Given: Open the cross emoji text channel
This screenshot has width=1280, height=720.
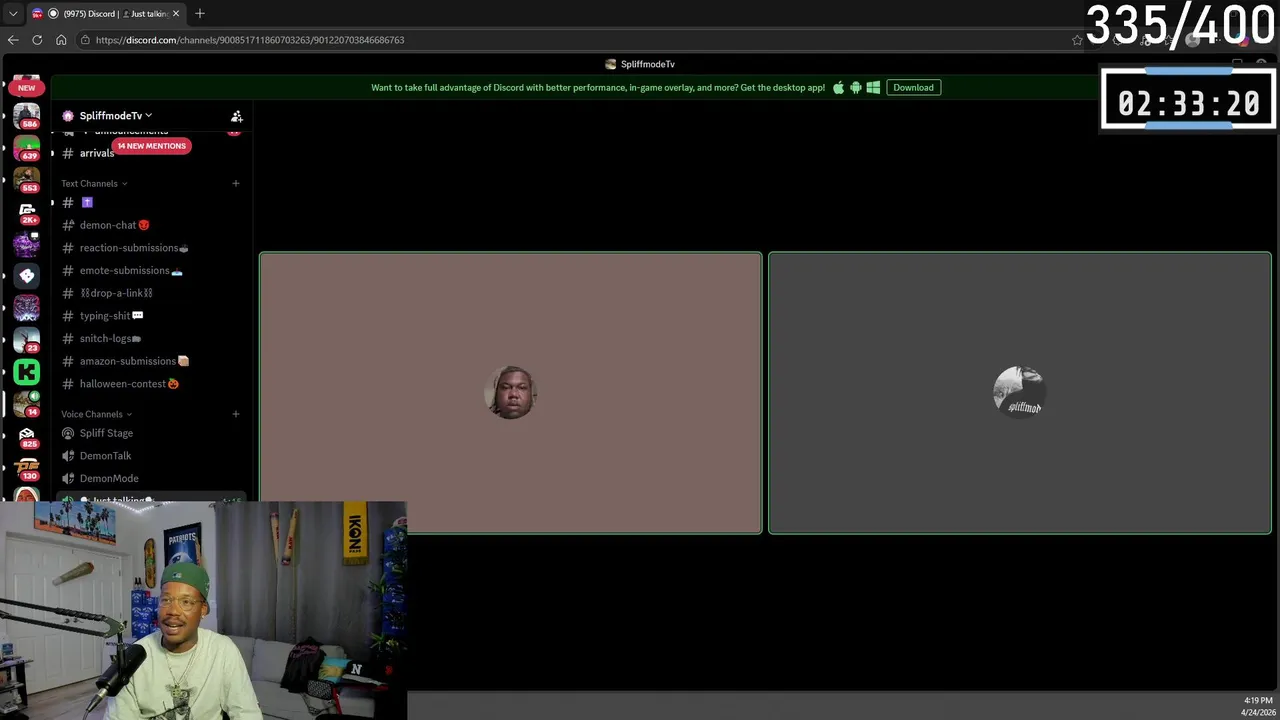Looking at the screenshot, I should [150, 202].
